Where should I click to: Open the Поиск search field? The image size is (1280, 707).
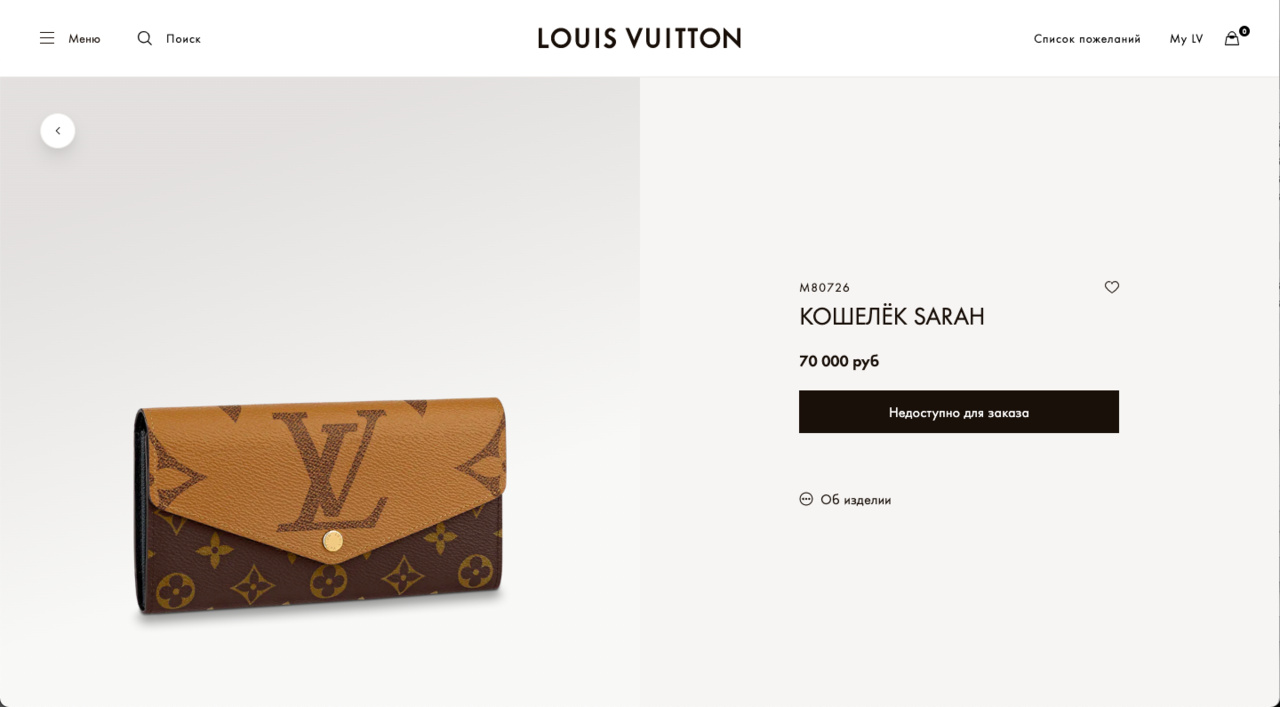point(183,39)
